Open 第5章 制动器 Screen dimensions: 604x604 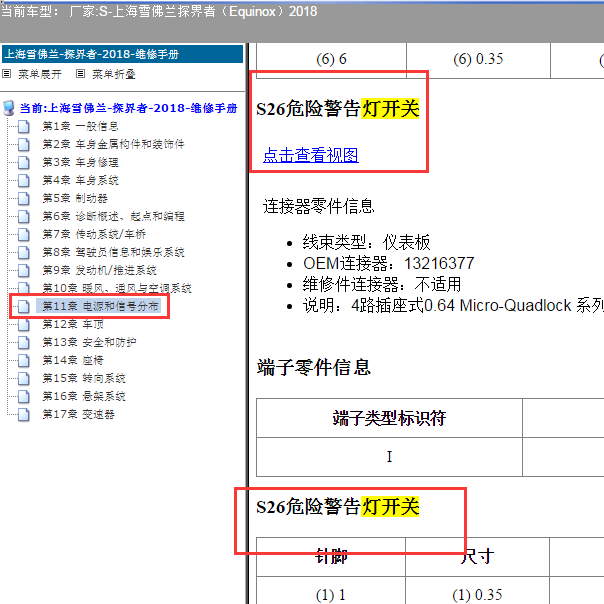pyautogui.click(x=75, y=198)
